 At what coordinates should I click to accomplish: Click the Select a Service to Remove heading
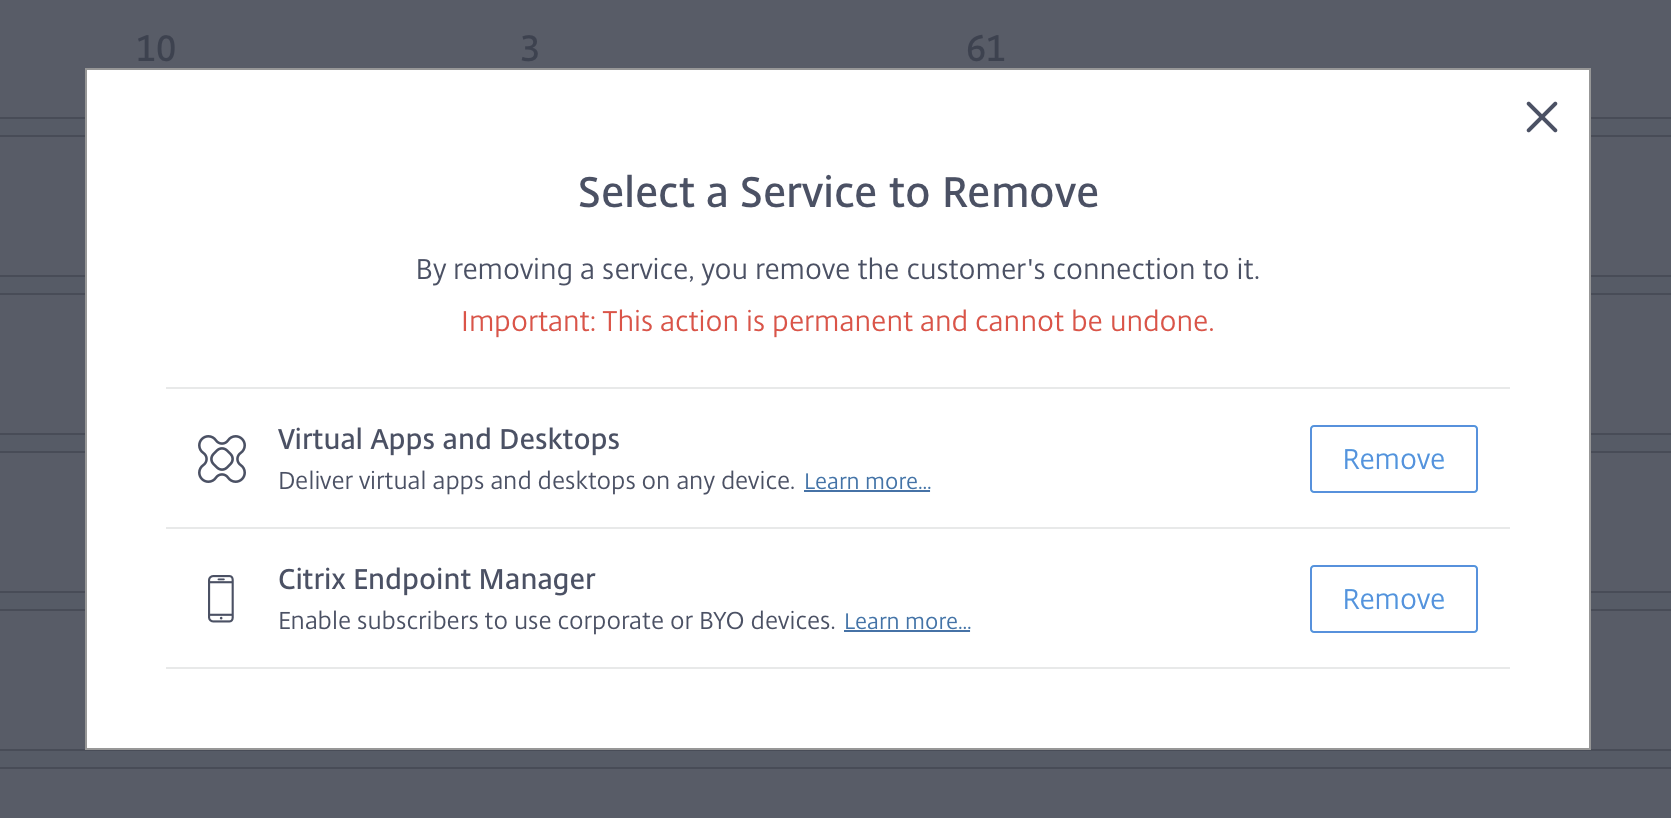pyautogui.click(x=838, y=192)
